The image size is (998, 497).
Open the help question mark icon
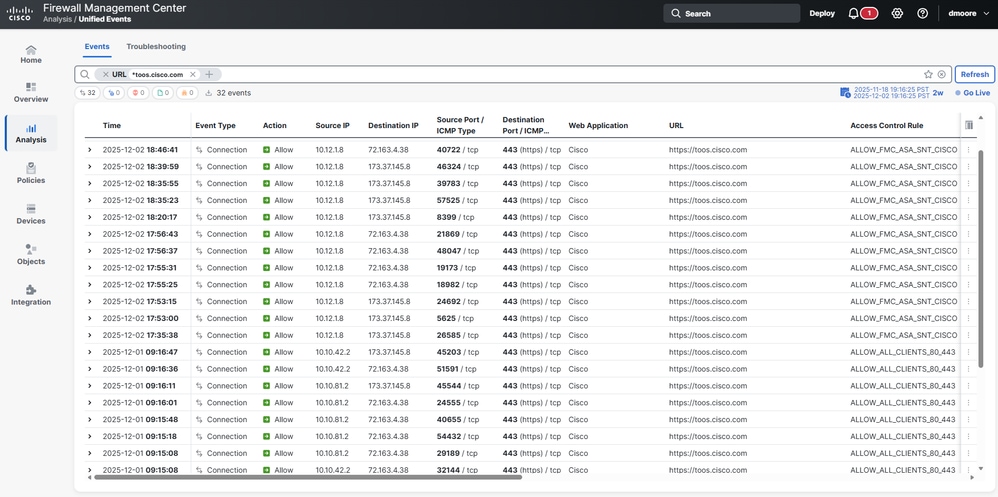point(922,13)
